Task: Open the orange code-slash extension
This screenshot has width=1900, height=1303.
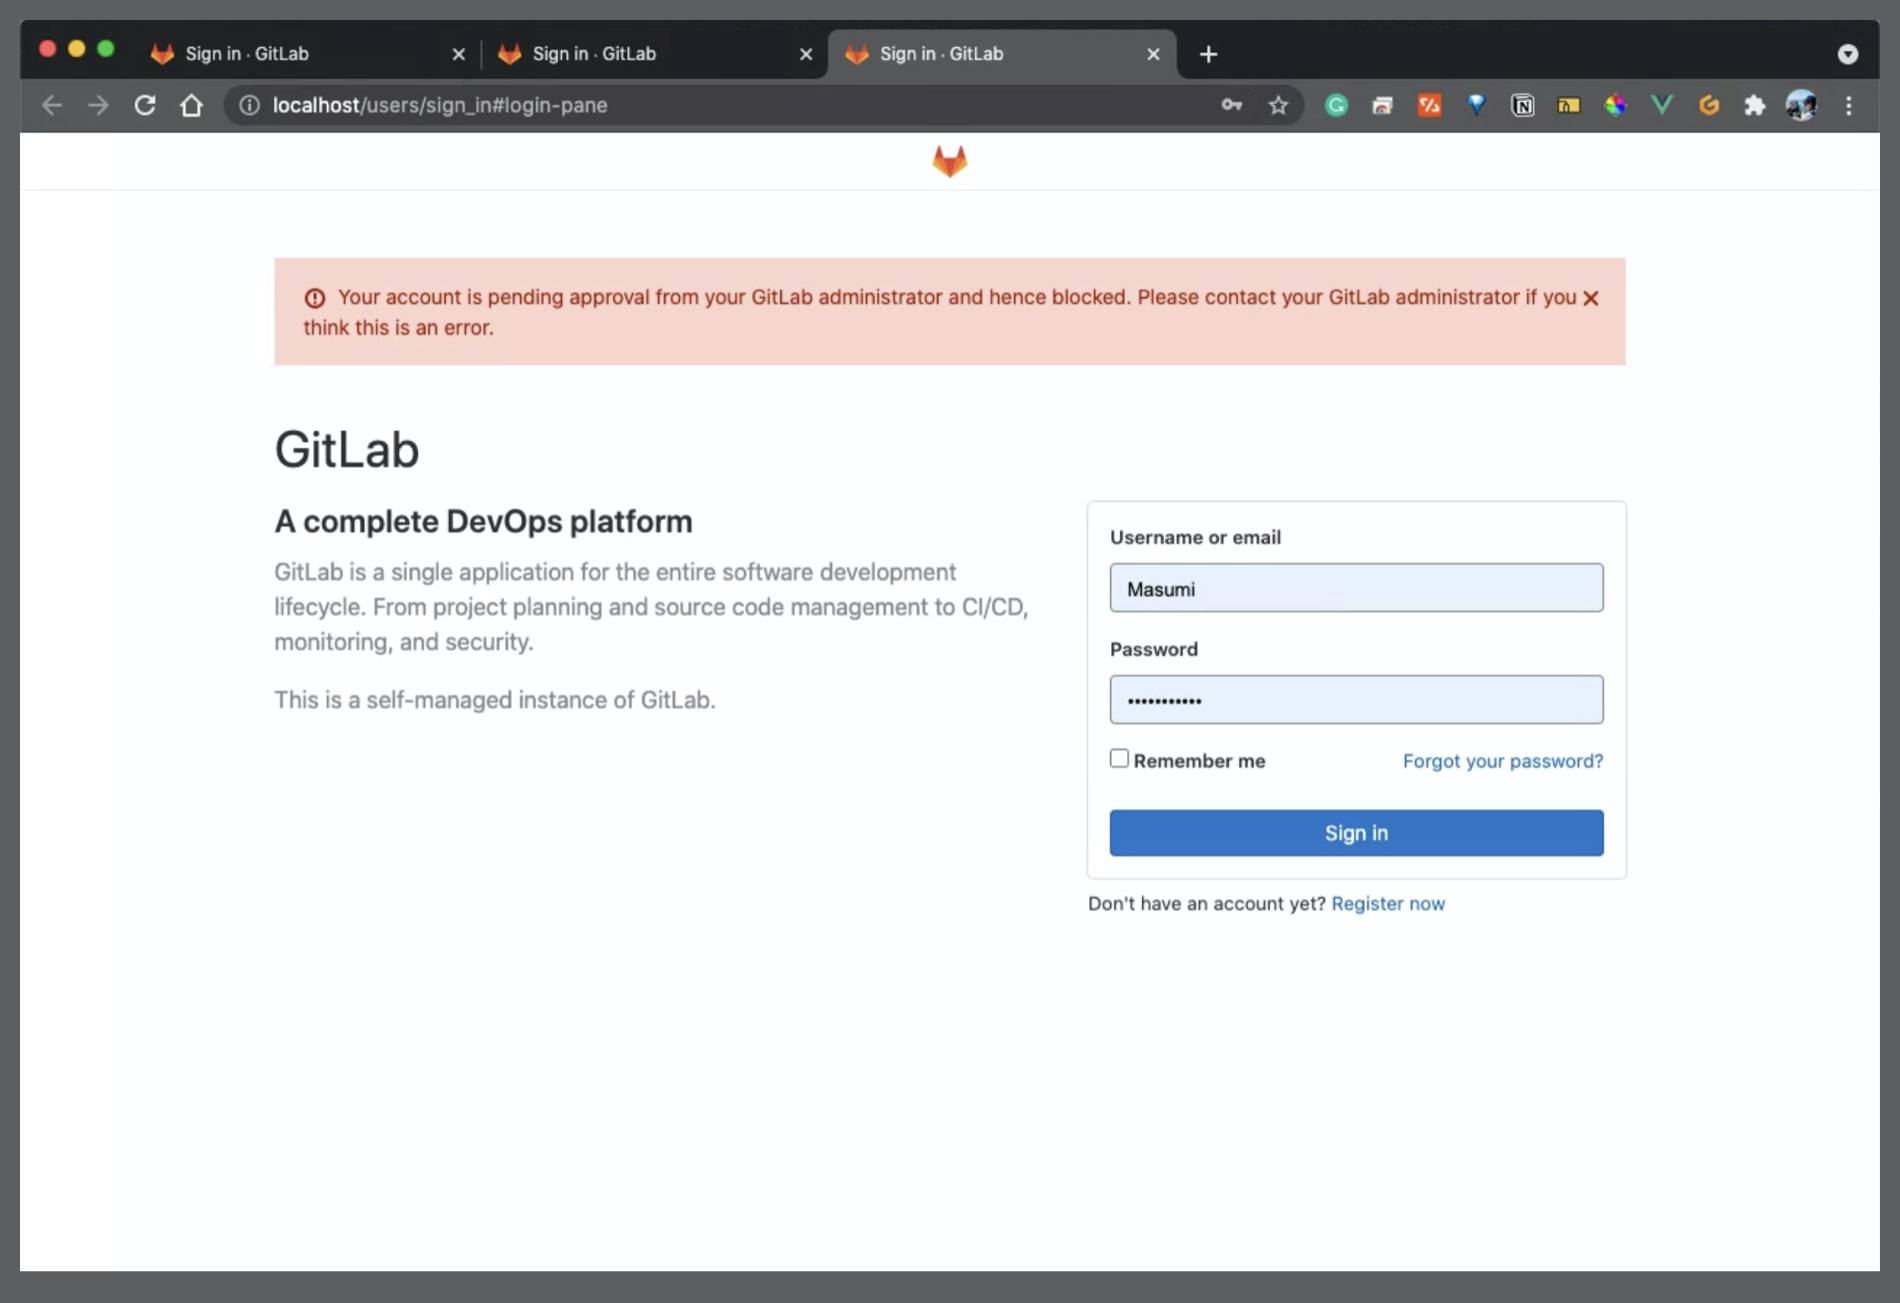Action: (x=1429, y=105)
